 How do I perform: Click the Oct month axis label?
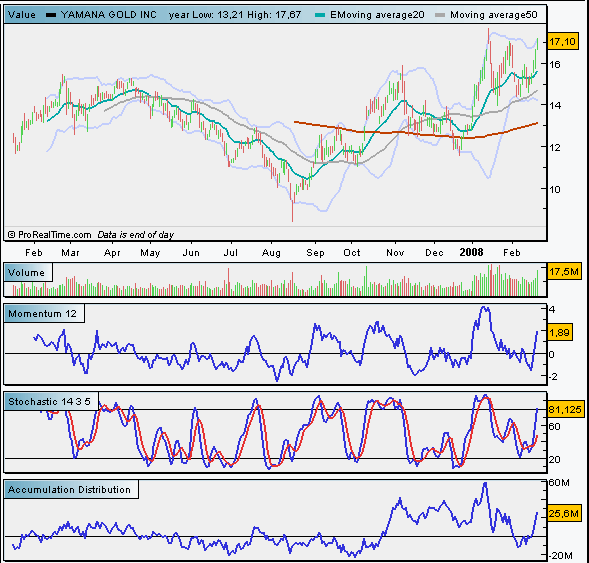point(352,253)
